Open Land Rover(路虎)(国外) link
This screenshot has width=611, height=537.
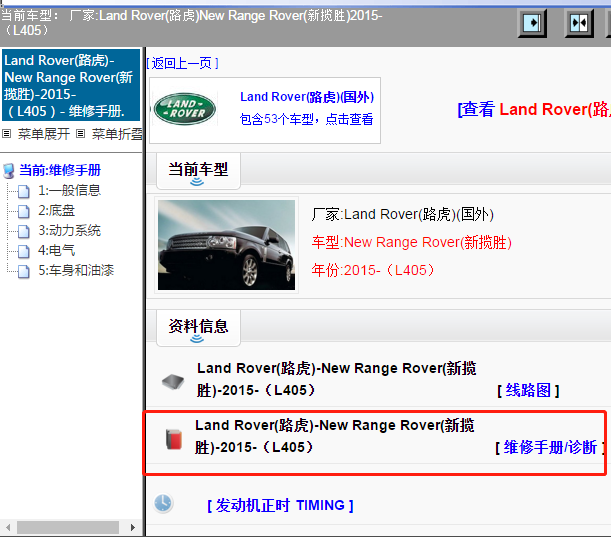(307, 97)
